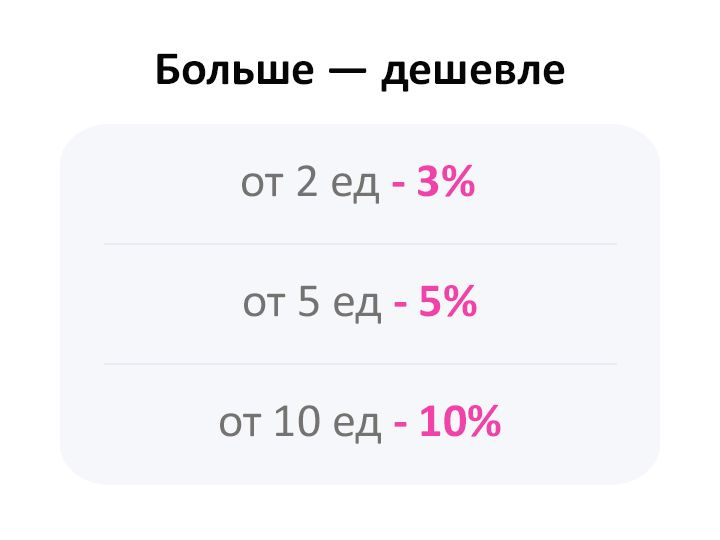Click the gray number 5 in second row
This screenshot has width=720, height=540.
(309, 301)
